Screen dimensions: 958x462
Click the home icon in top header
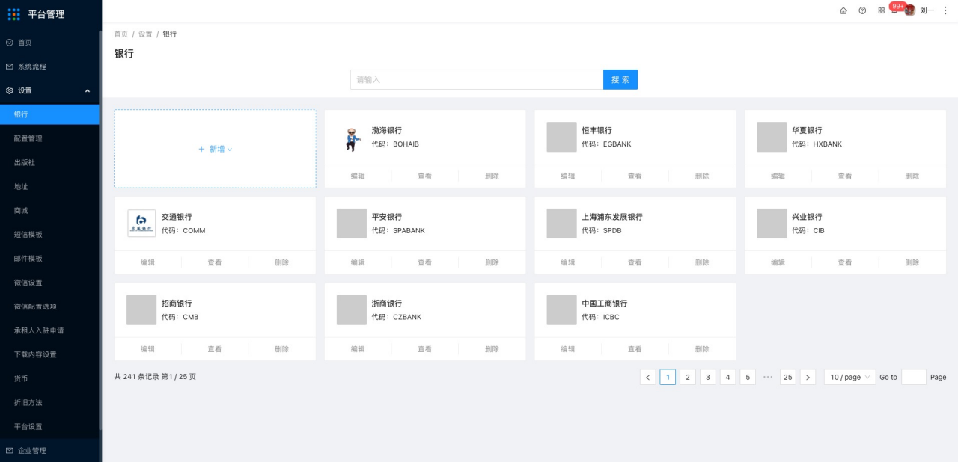click(843, 10)
